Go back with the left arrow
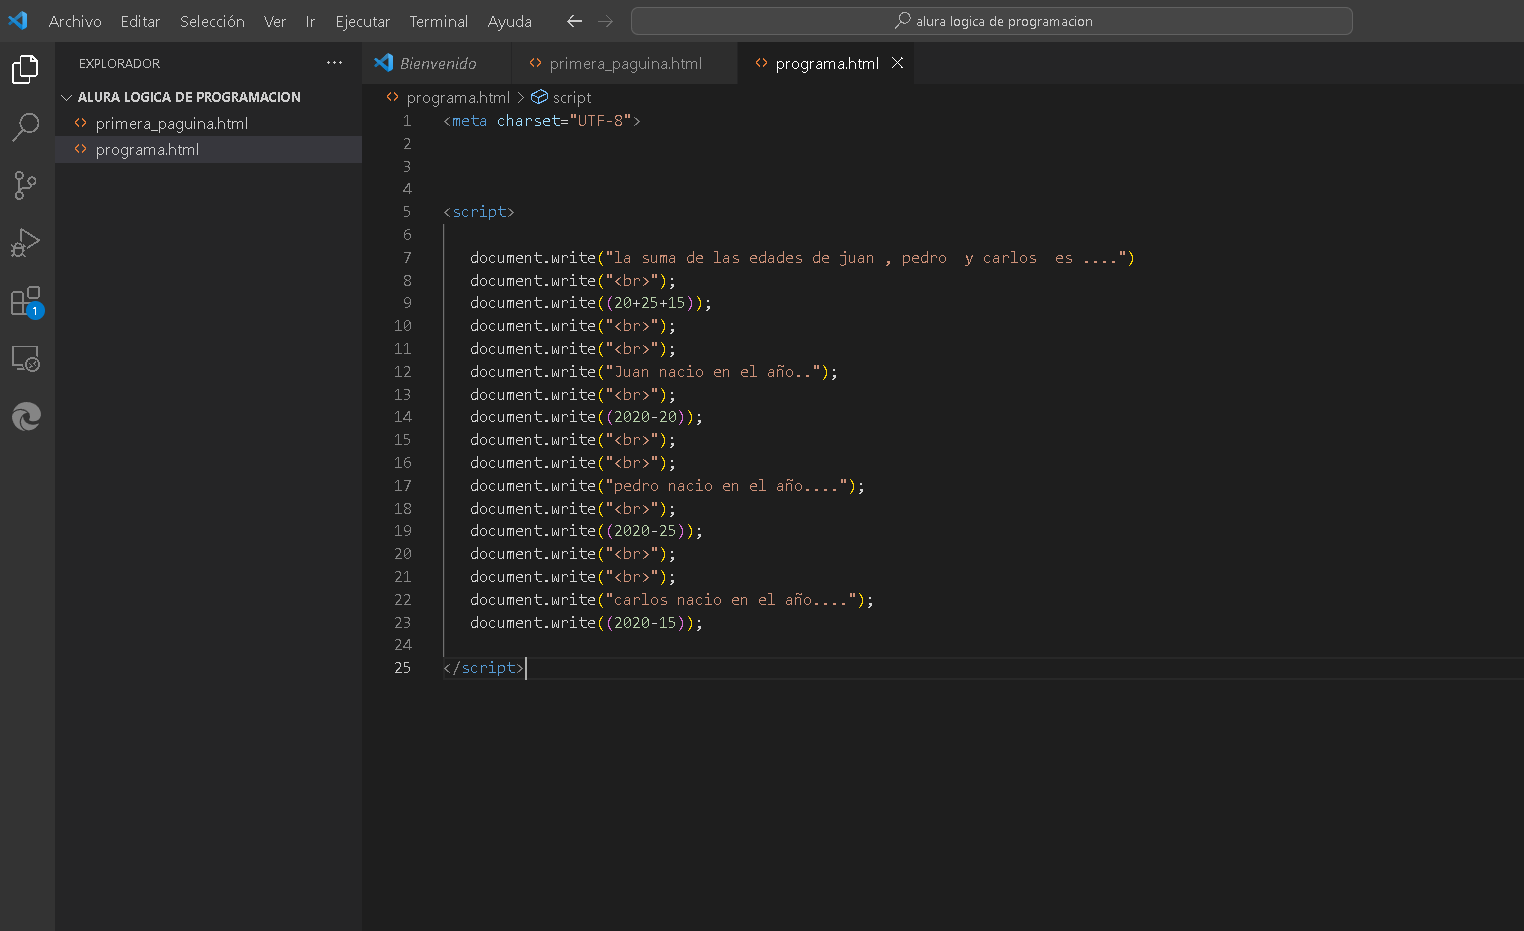The width and height of the screenshot is (1524, 931). coord(574,21)
